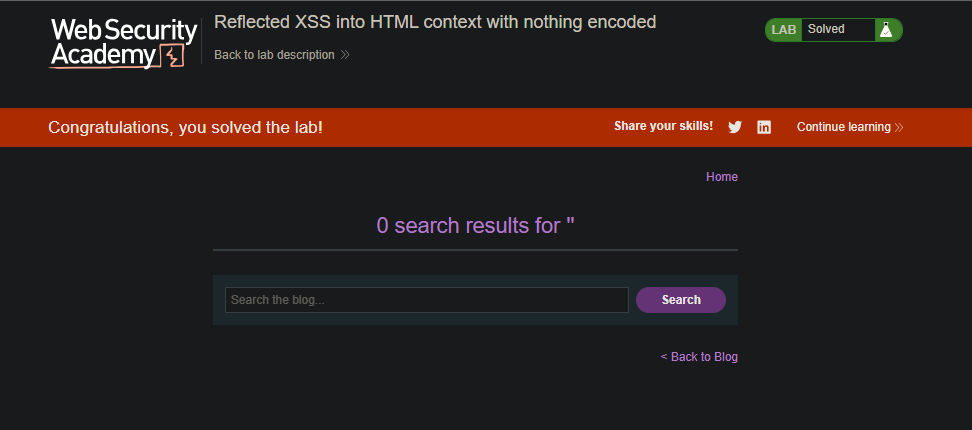This screenshot has height=430, width=972.
Task: Click the 0 search results heading
Action: coord(475,226)
